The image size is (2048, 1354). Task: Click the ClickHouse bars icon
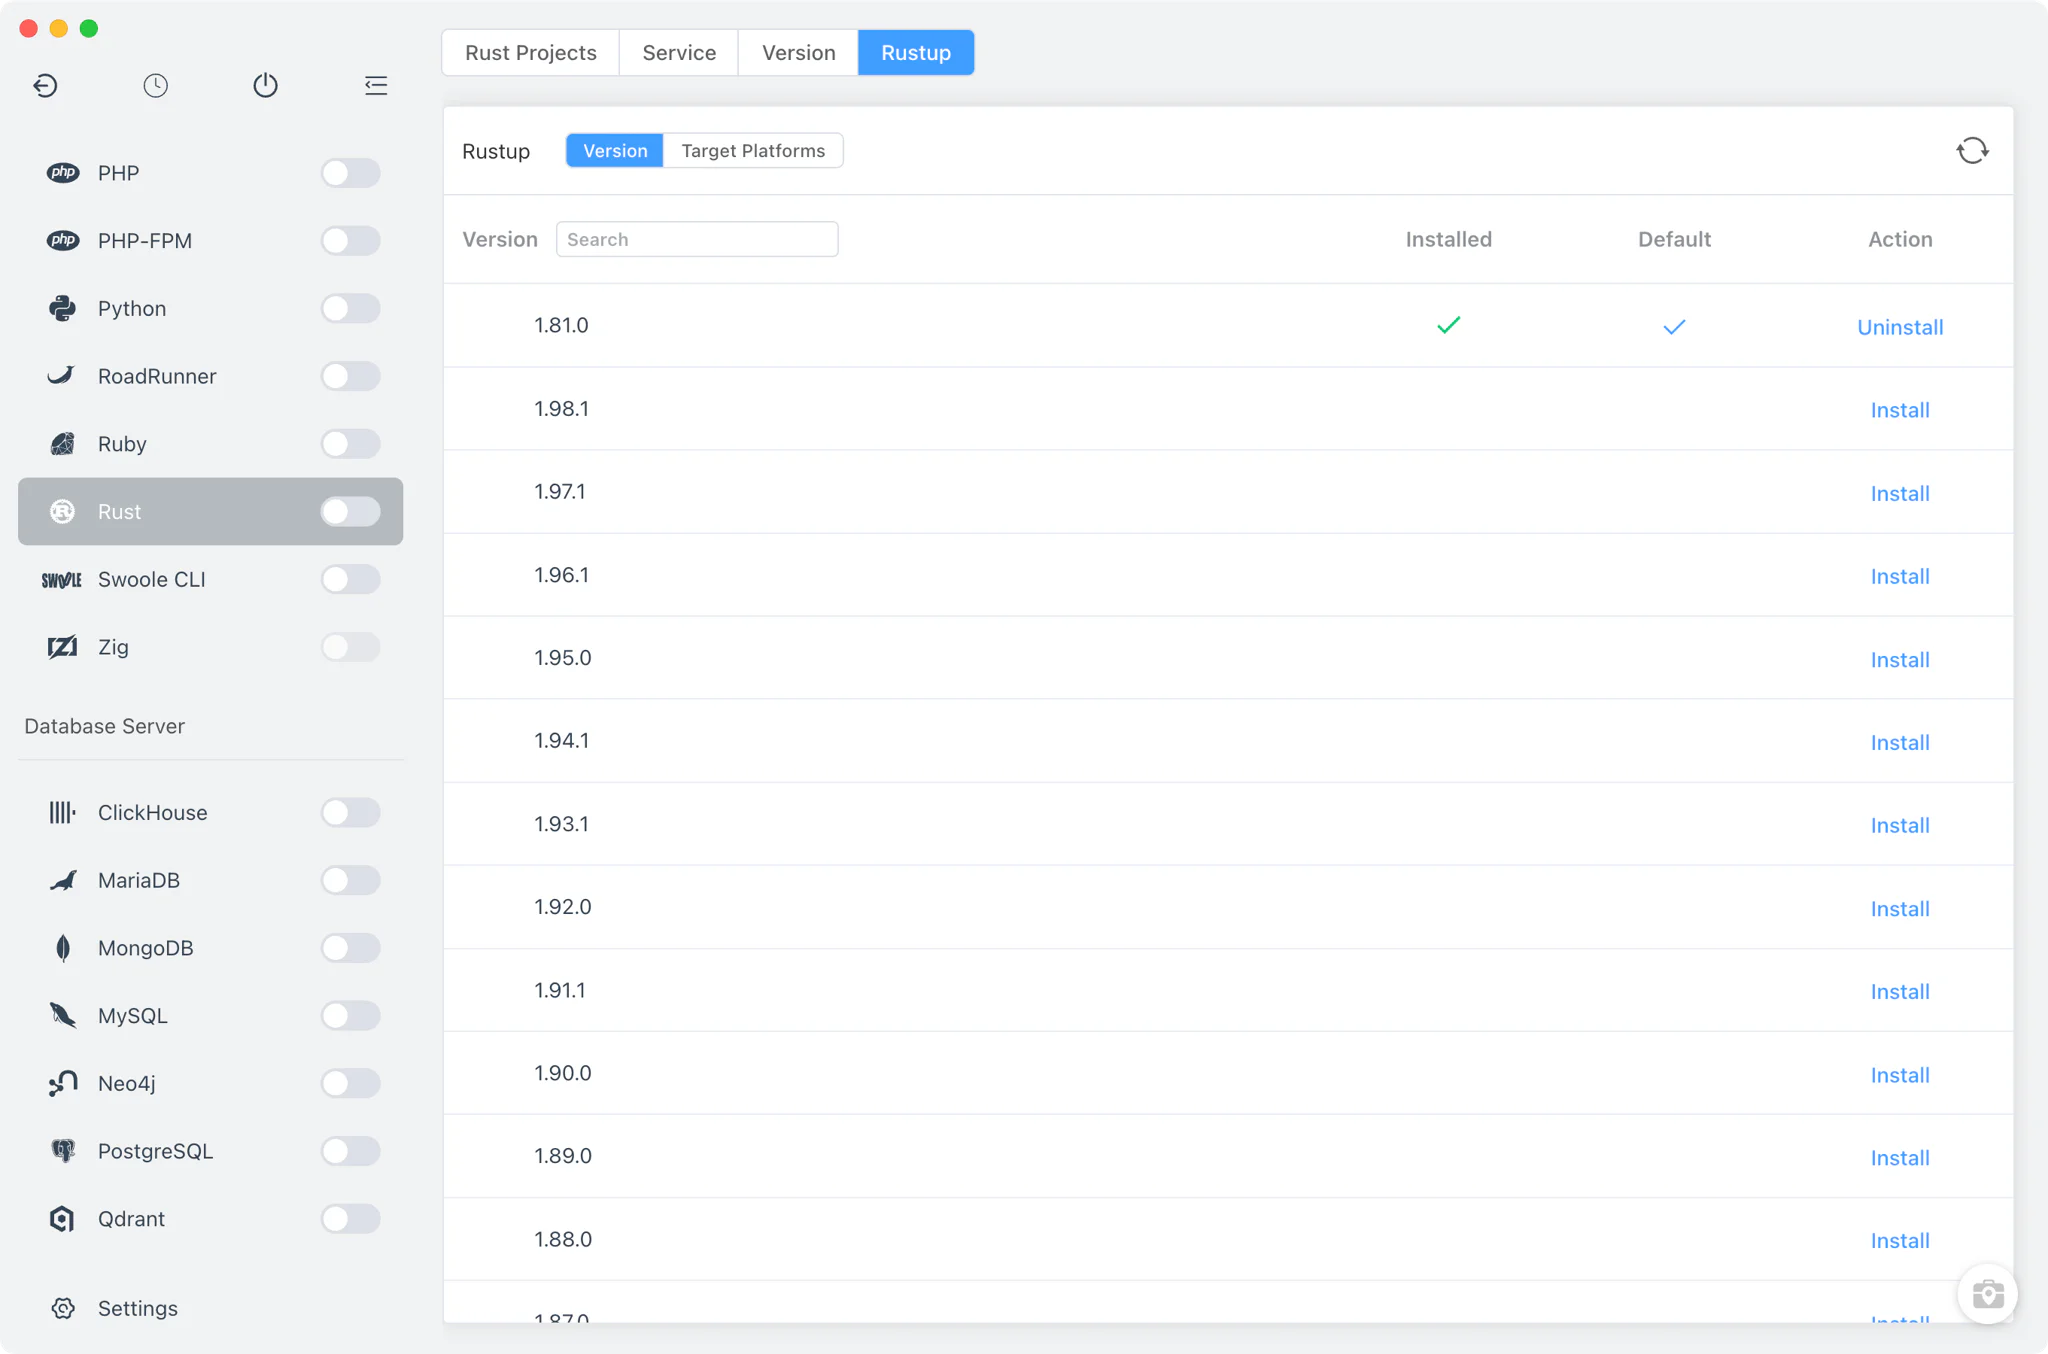[62, 812]
